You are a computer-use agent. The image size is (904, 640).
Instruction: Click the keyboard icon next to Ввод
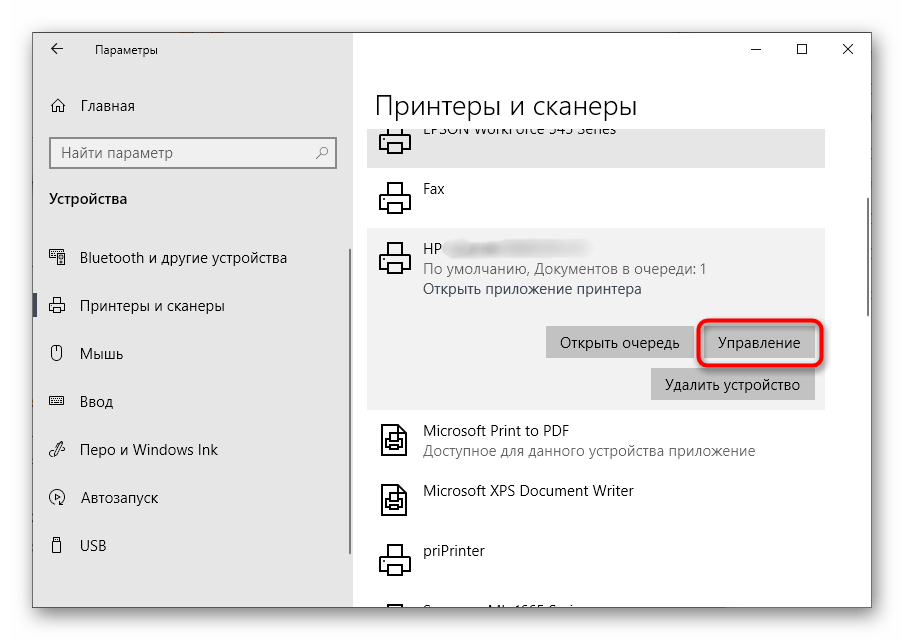[57, 401]
